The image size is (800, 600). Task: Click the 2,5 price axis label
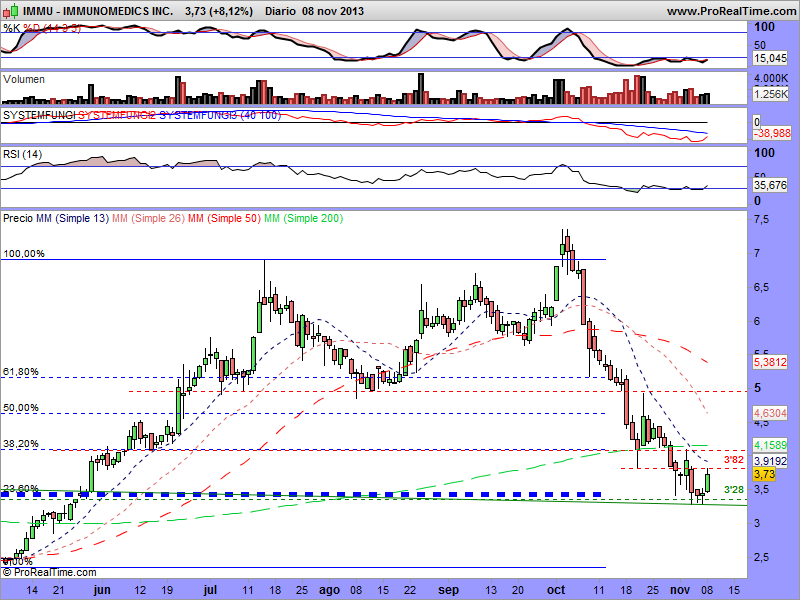(x=761, y=557)
